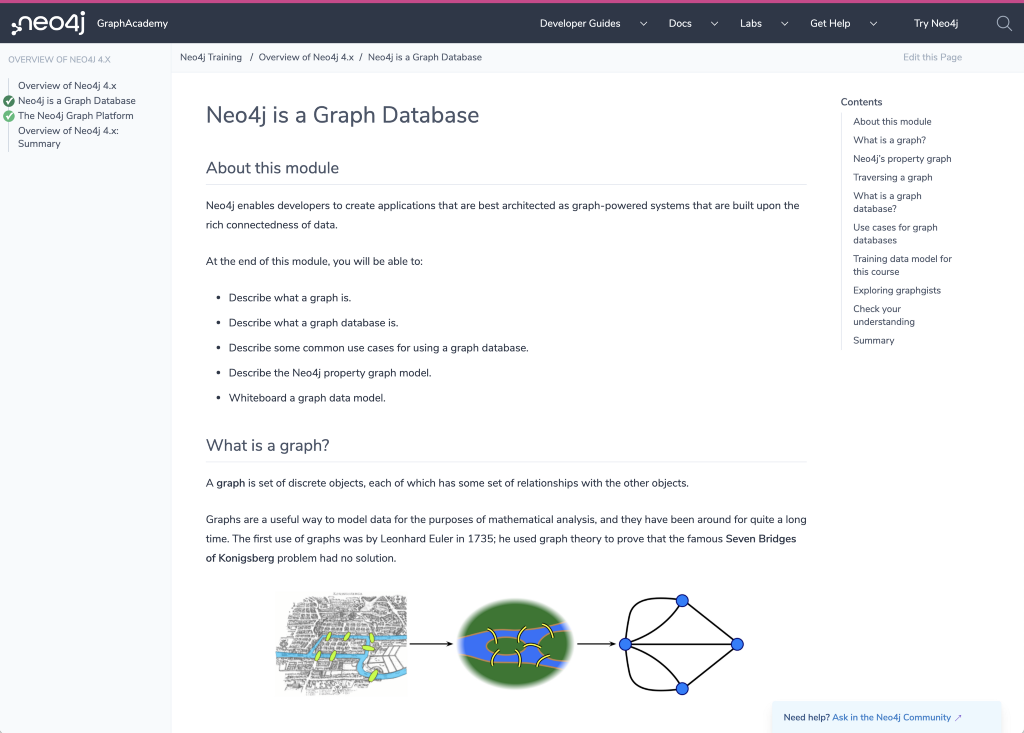Click the What is a graph? heading
Image resolution: width=1024 pixels, height=733 pixels.
click(267, 446)
